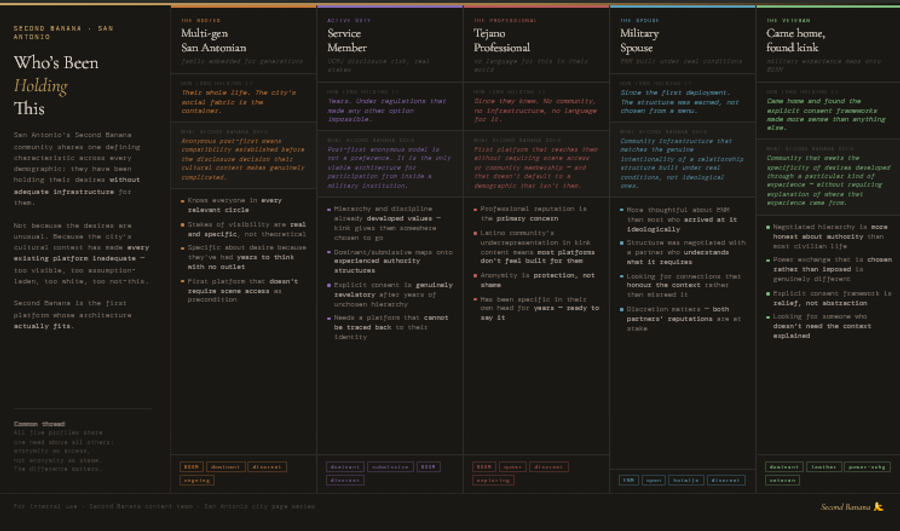The height and width of the screenshot is (531, 900).
Task: Click 'ready to say it' bullet
Action: click(536, 308)
